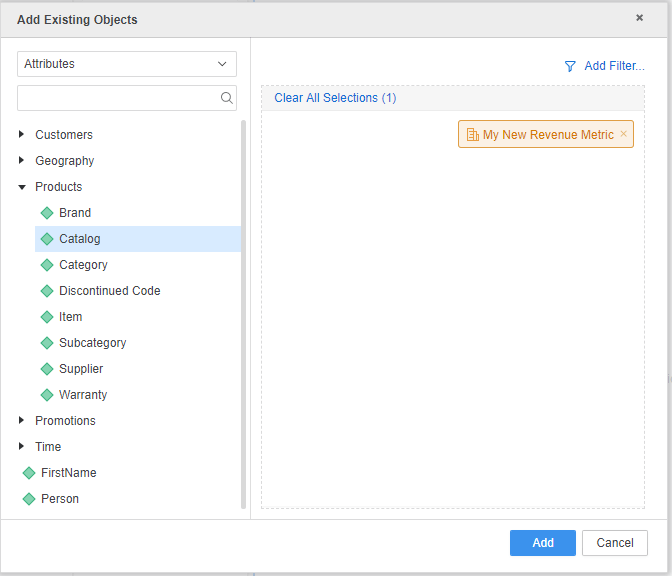Expand the Customers folder
Screen dimensions: 672x576
(x=22, y=135)
